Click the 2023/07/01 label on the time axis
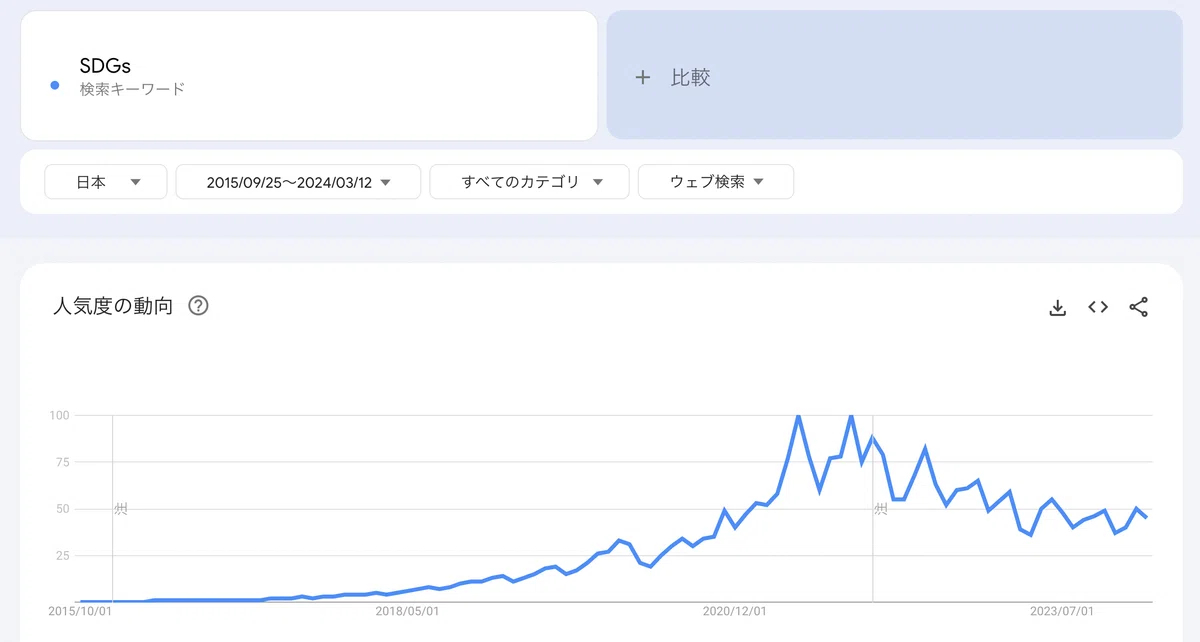 click(1062, 610)
